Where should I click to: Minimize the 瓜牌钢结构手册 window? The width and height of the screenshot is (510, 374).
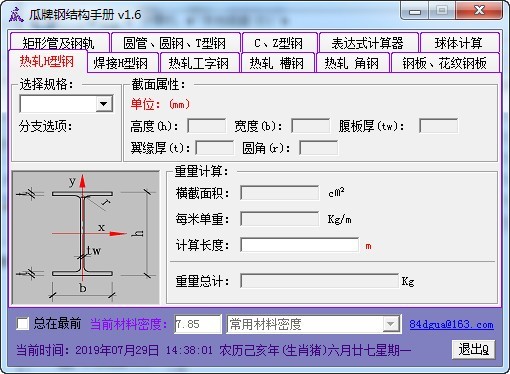[x=415, y=12]
